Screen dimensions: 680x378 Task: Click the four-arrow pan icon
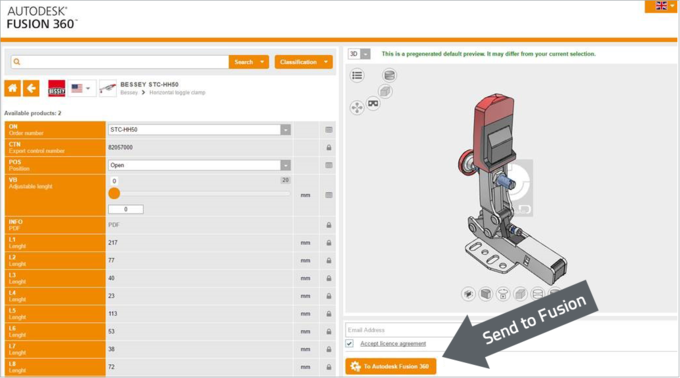357,108
